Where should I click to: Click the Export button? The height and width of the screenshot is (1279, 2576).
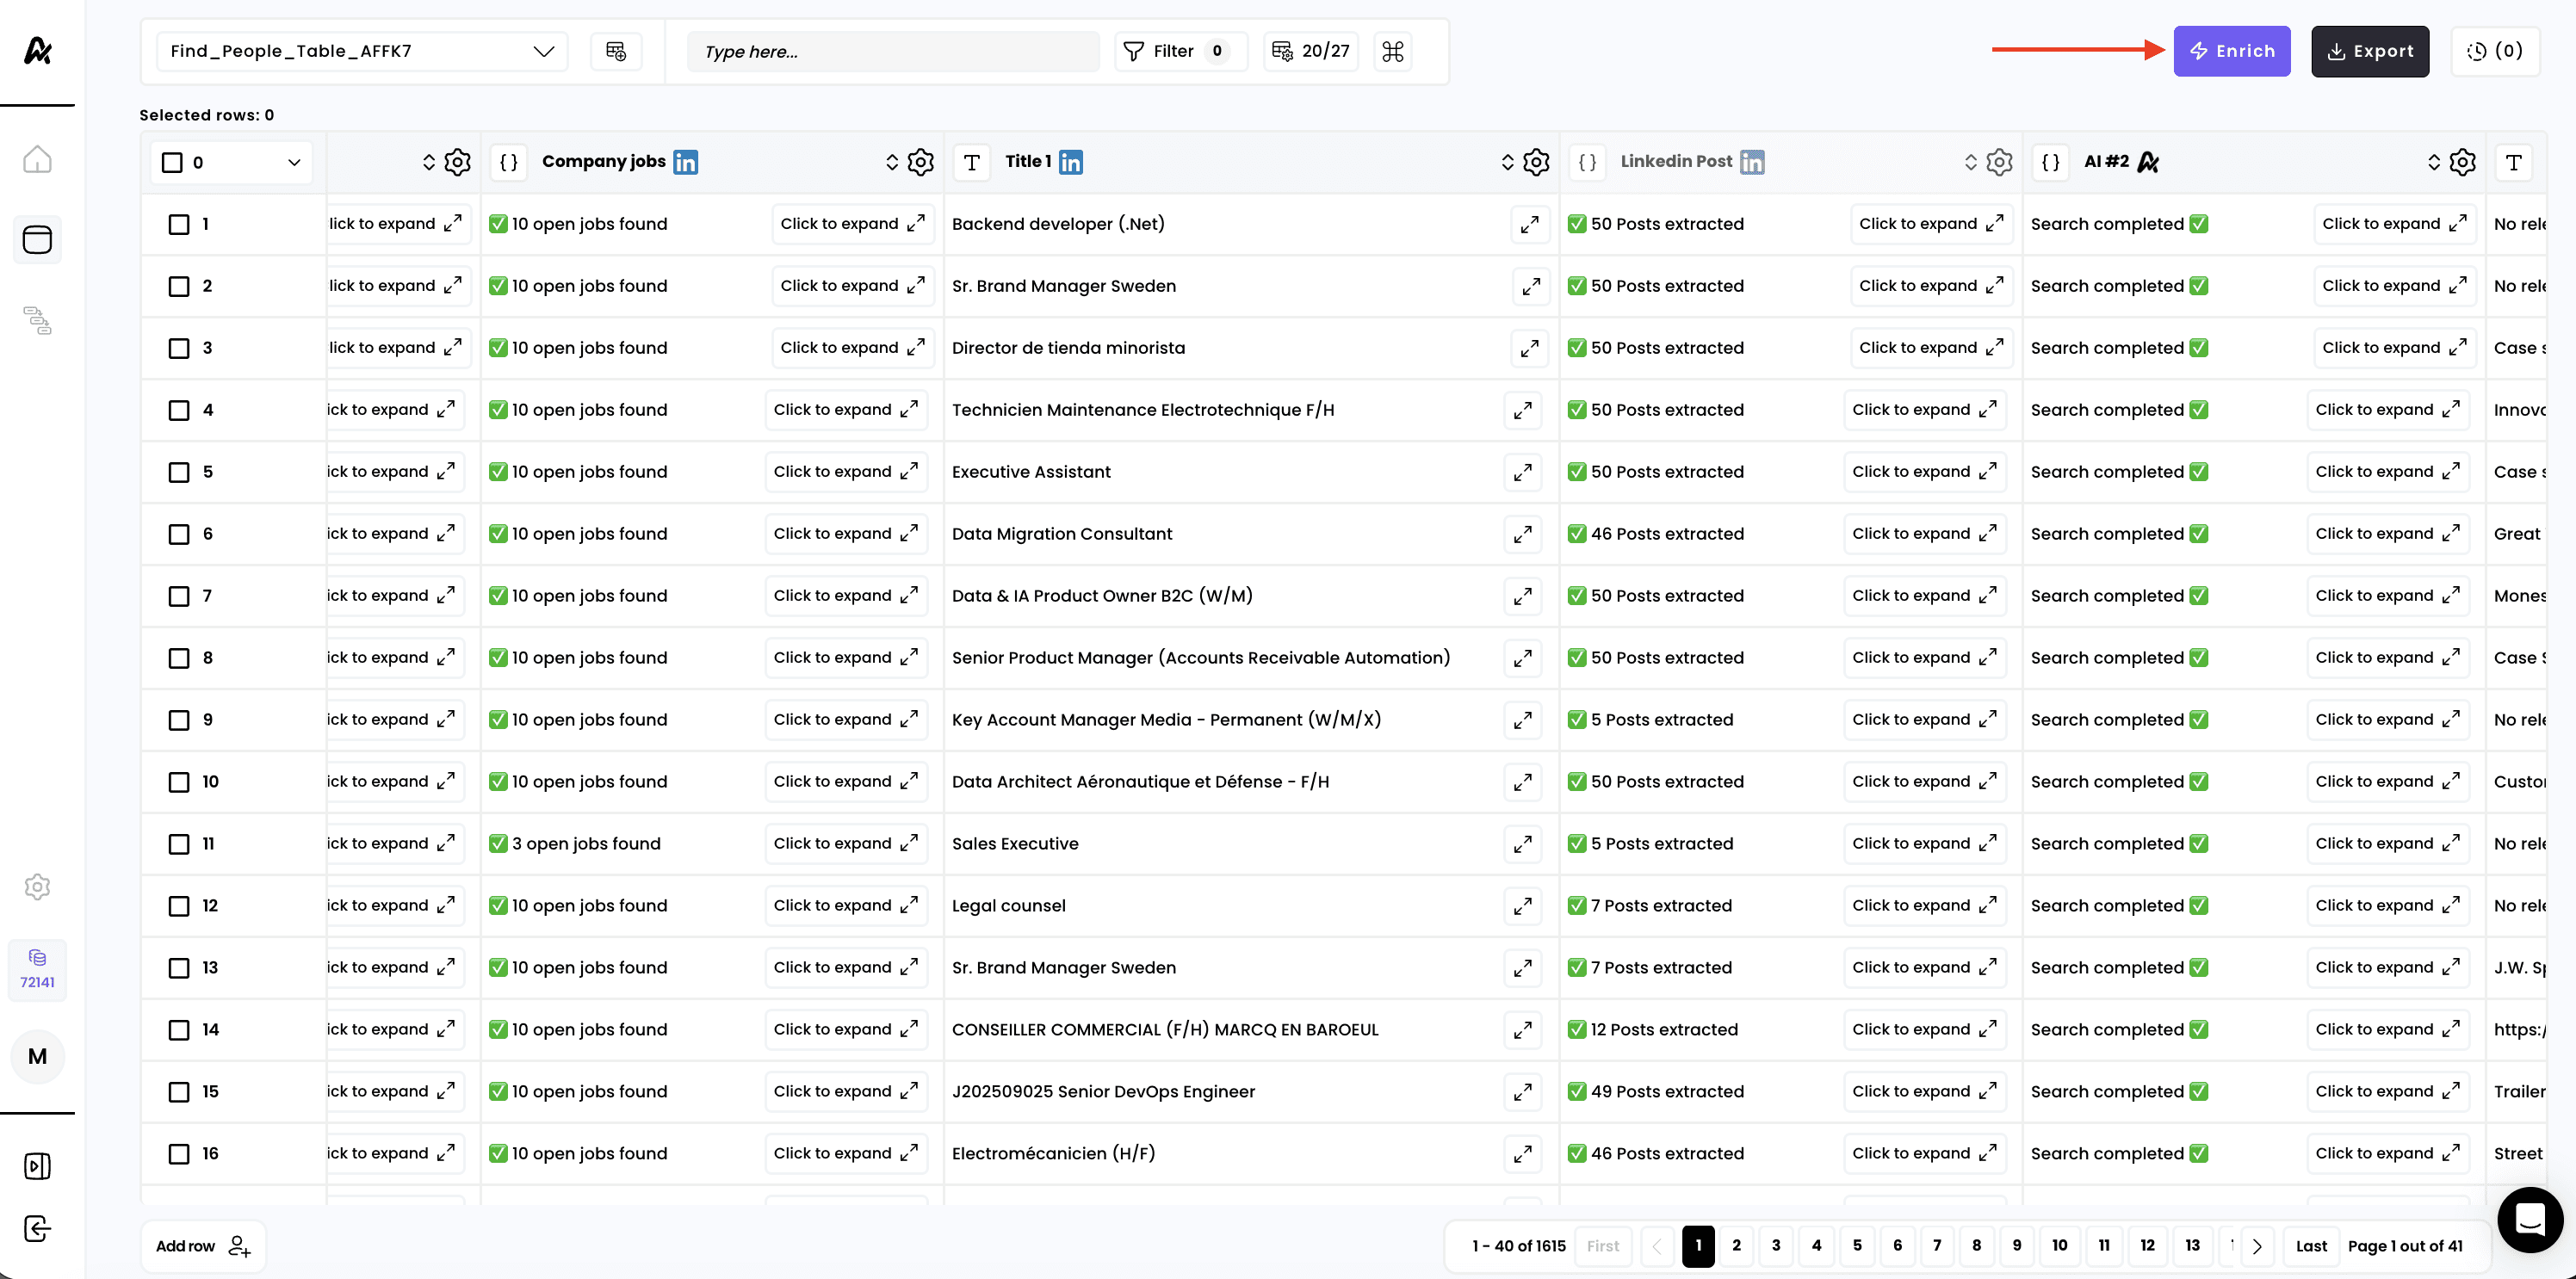point(2369,51)
